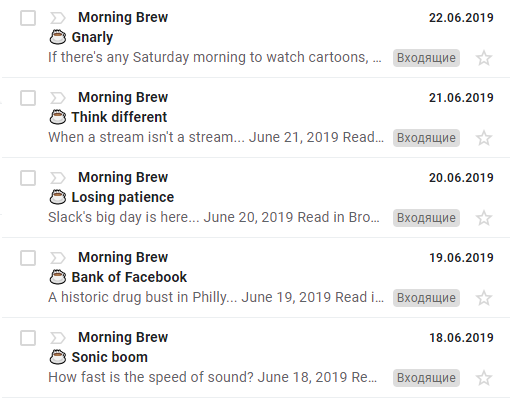Star the Gnarly email

[484, 58]
